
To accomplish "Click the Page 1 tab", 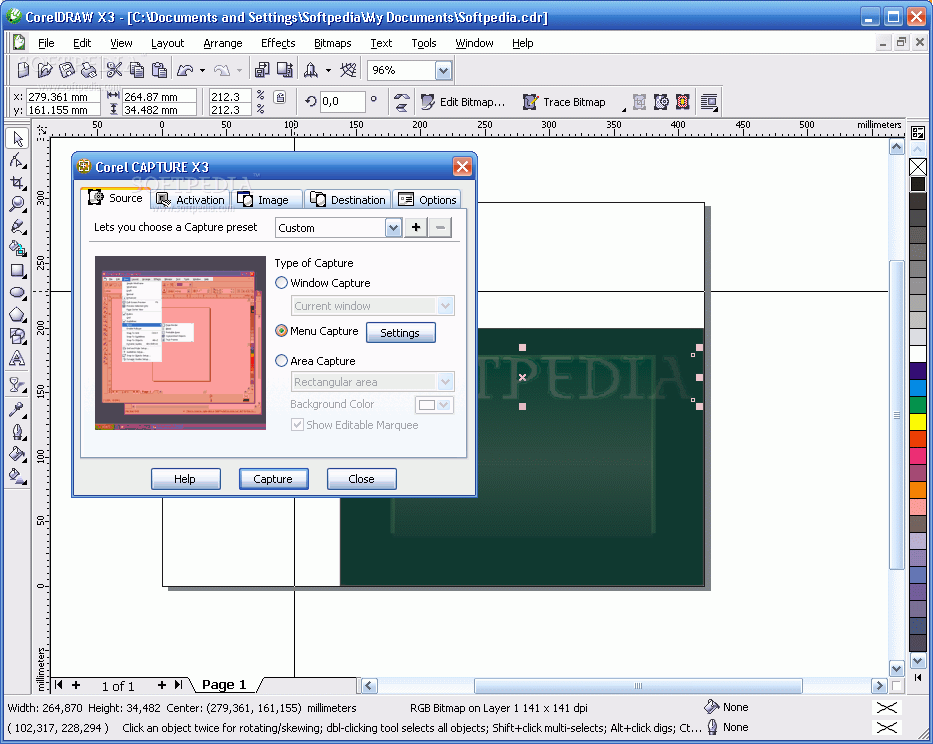I will (224, 685).
